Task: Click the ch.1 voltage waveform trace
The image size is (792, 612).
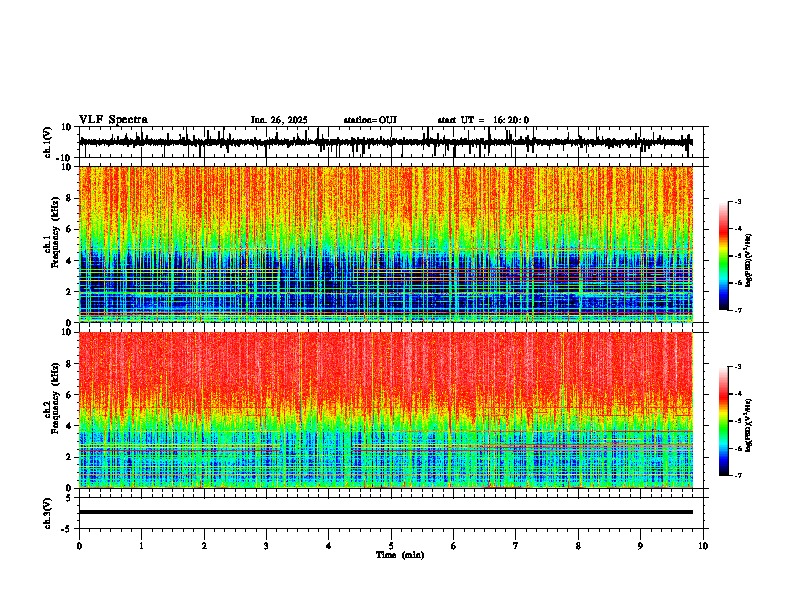Action: click(385, 142)
